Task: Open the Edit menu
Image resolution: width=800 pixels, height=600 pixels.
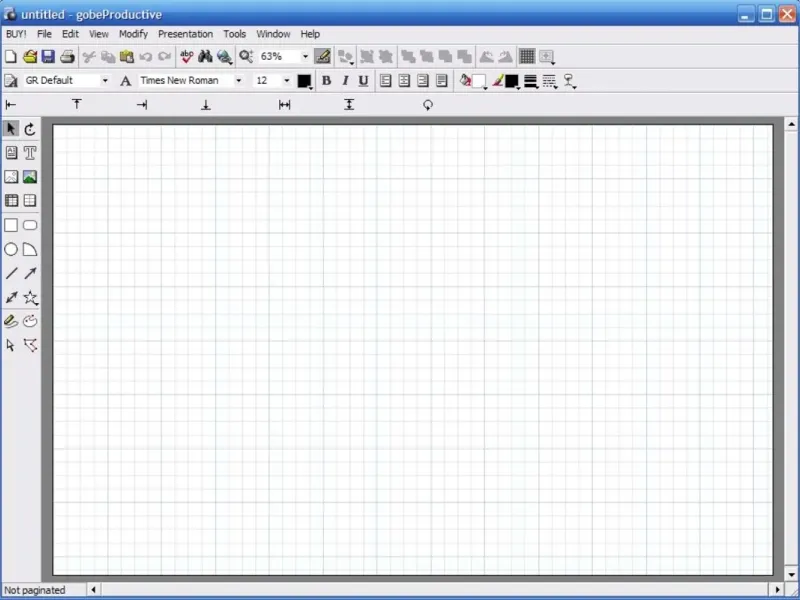Action: point(70,34)
